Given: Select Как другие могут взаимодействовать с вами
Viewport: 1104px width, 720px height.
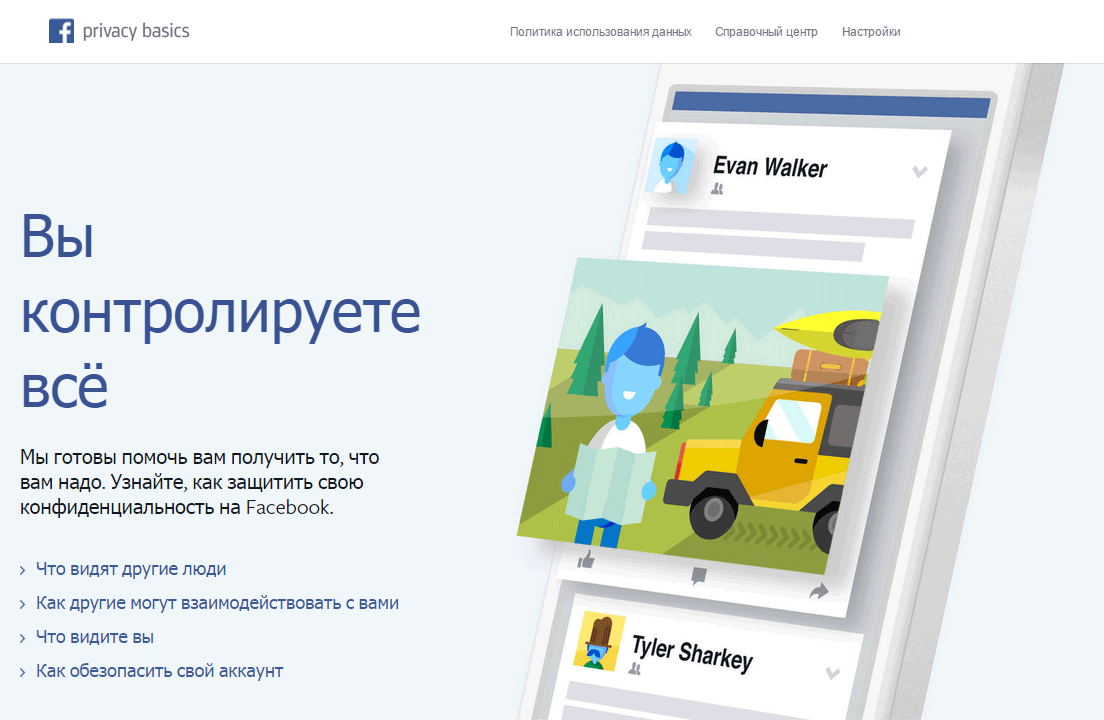Looking at the screenshot, I should 217,603.
